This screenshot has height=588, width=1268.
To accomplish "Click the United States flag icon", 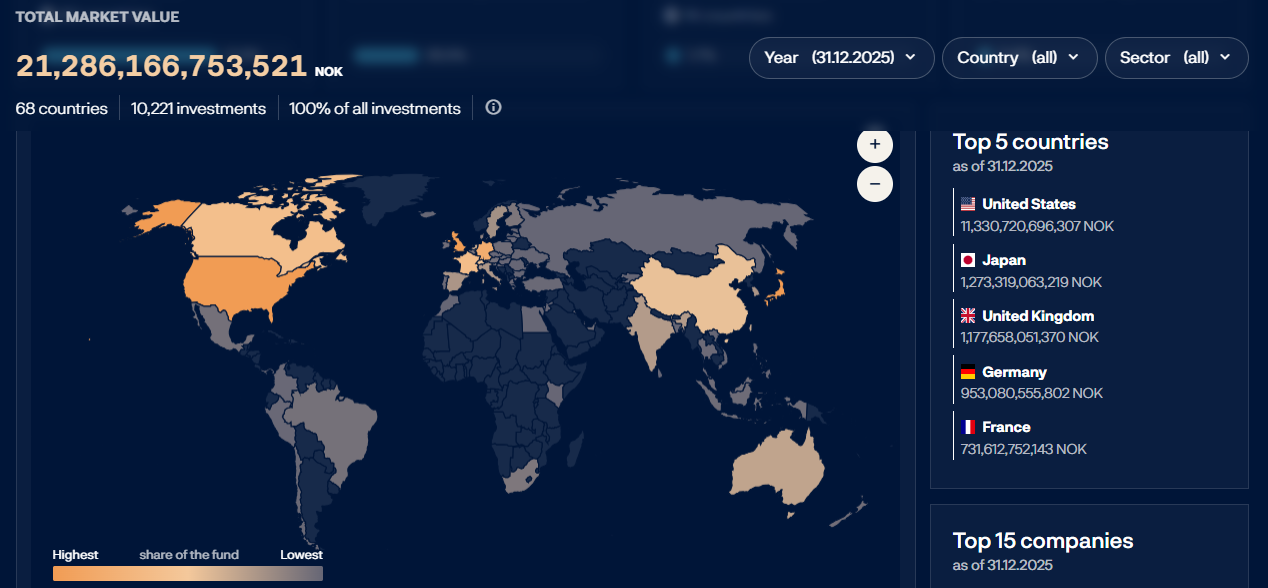I will [x=968, y=204].
